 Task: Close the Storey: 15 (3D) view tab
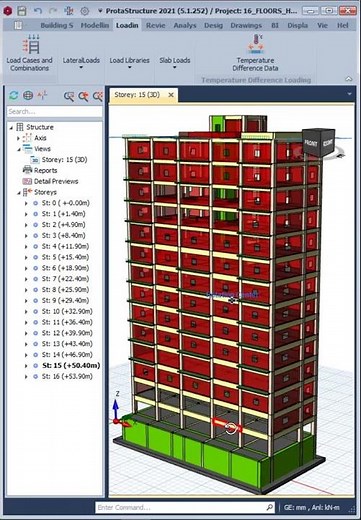point(171,95)
